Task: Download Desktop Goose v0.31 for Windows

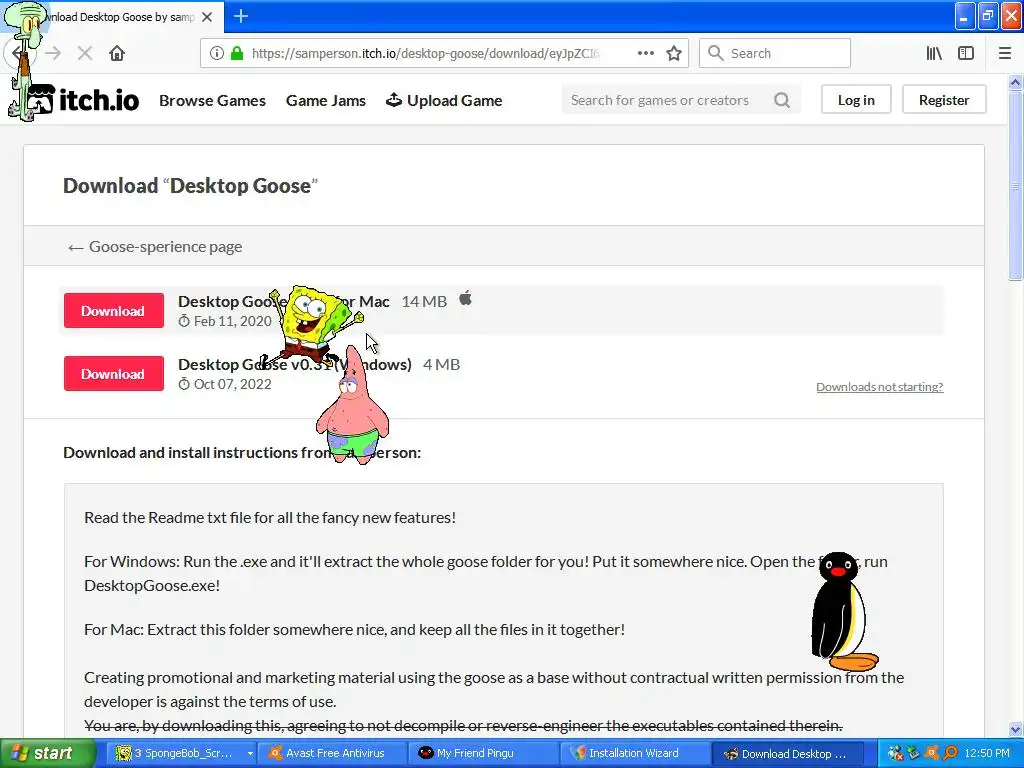Action: pyautogui.click(x=114, y=374)
